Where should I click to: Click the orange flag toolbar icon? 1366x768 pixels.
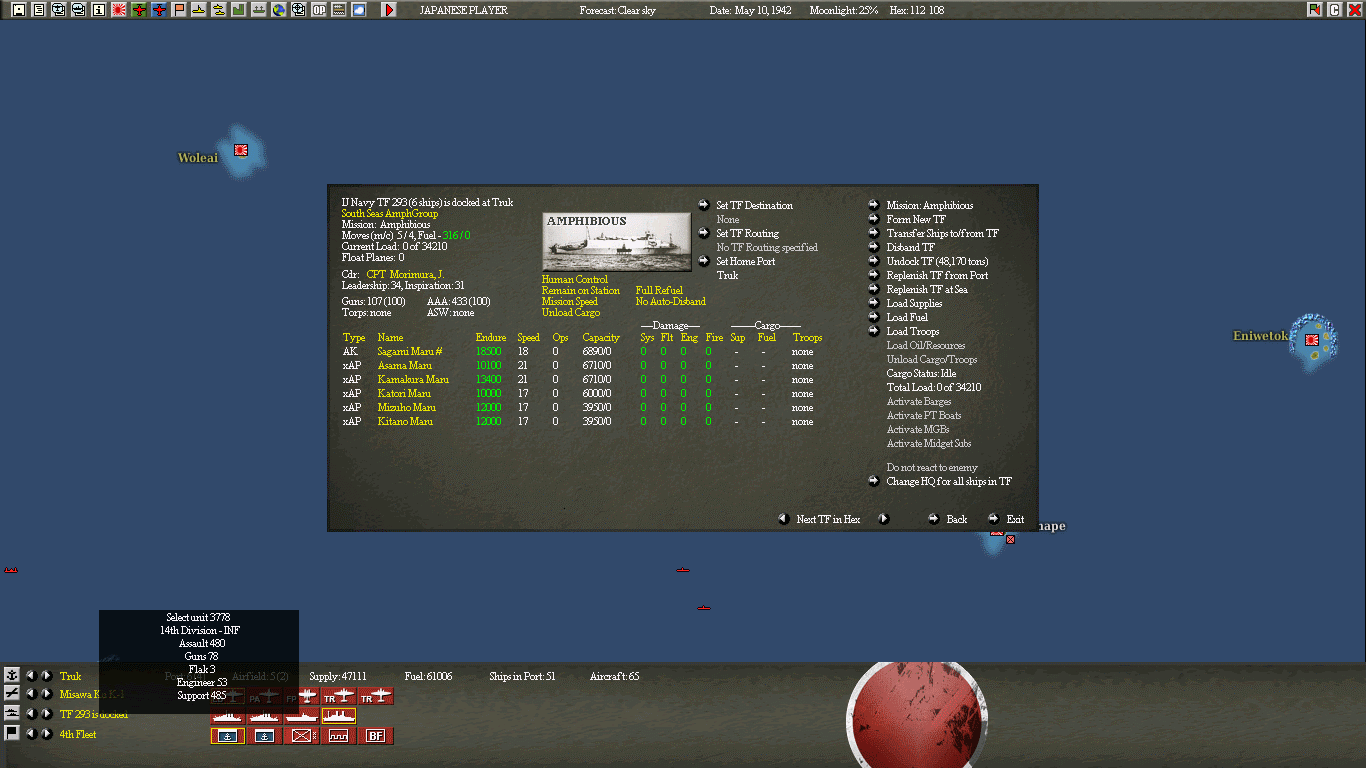point(179,10)
